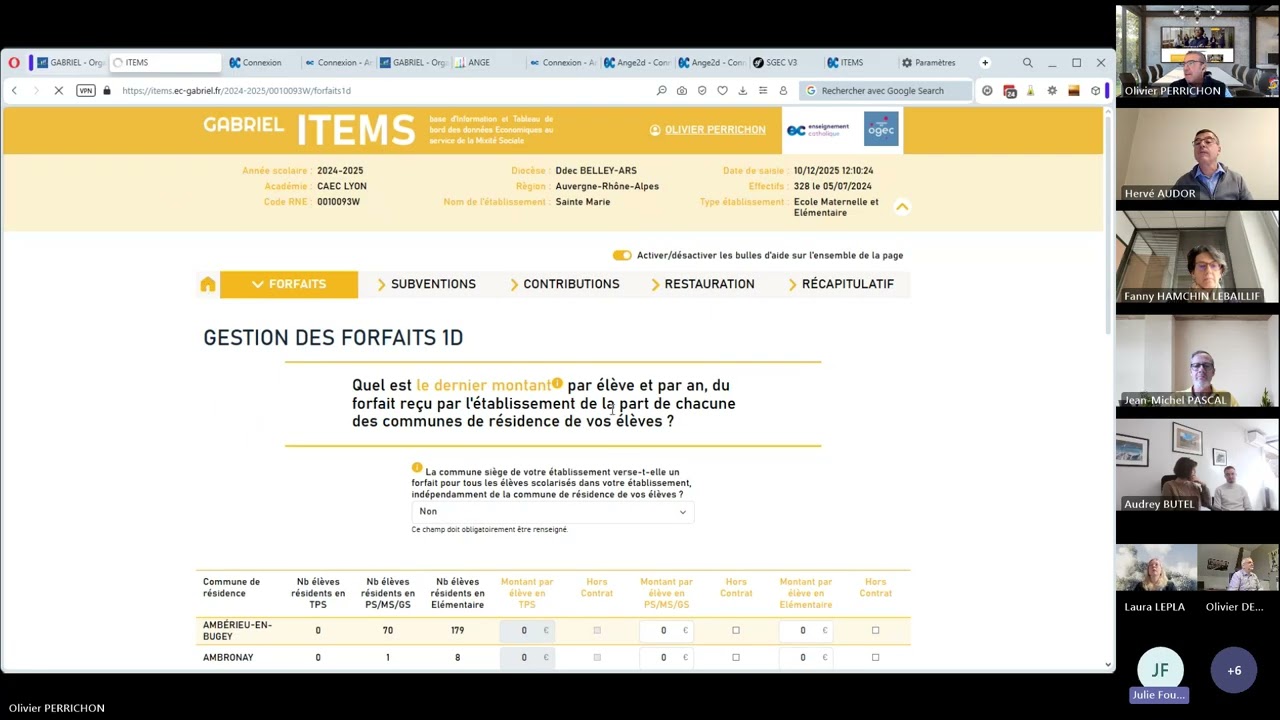Screen dimensions: 1280x720
Task: Click the heart bookmark icon in address bar
Action: point(722,90)
